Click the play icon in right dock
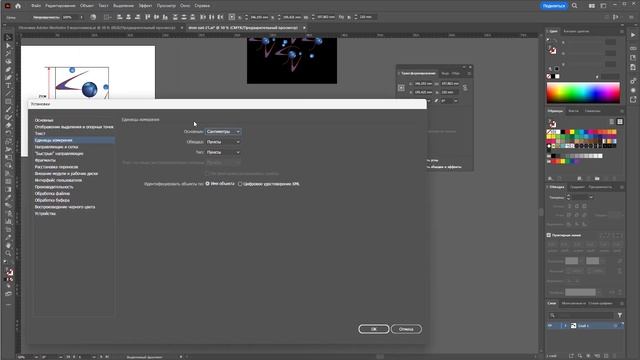 click(x=633, y=35)
